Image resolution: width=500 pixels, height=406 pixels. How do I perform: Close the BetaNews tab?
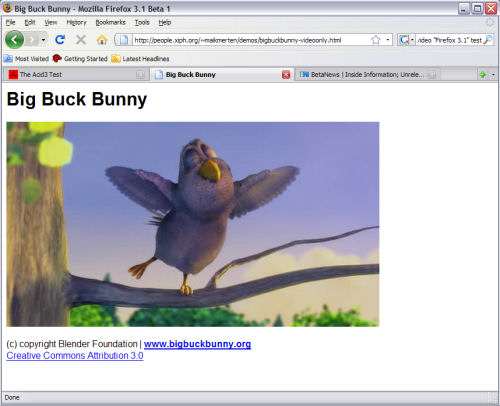pyautogui.click(x=432, y=75)
